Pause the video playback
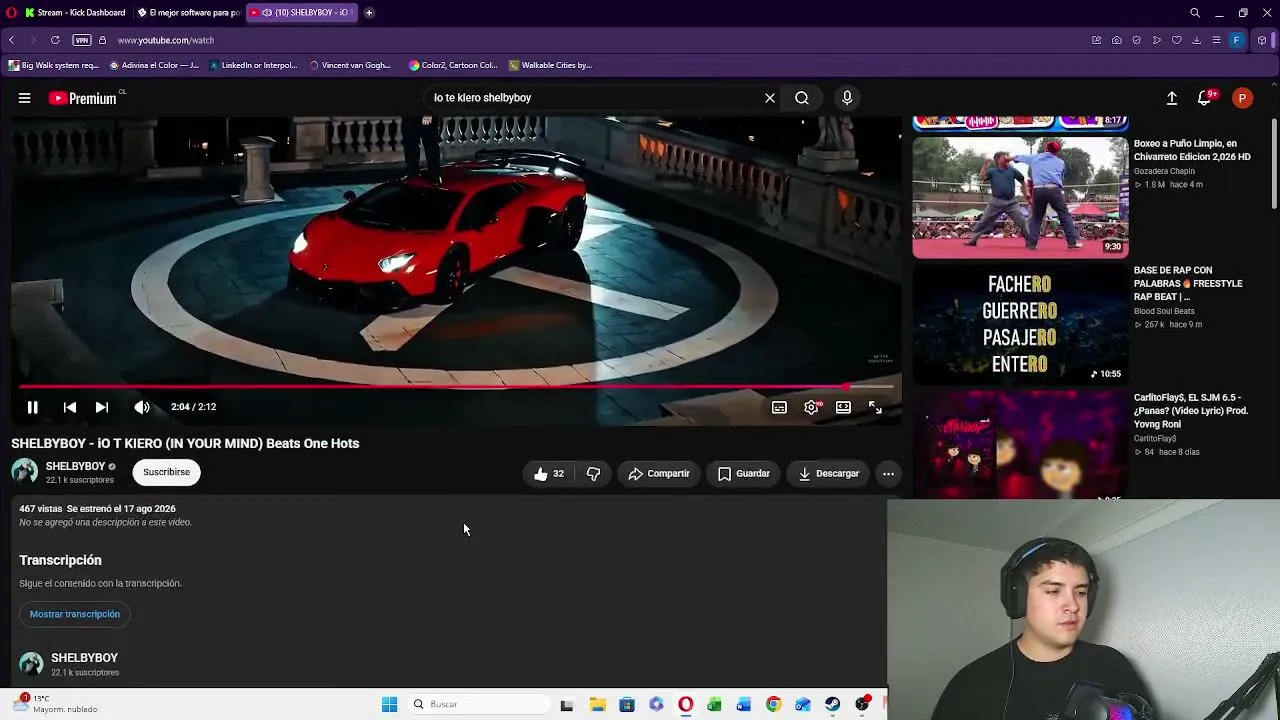Viewport: 1280px width, 720px height. point(32,407)
